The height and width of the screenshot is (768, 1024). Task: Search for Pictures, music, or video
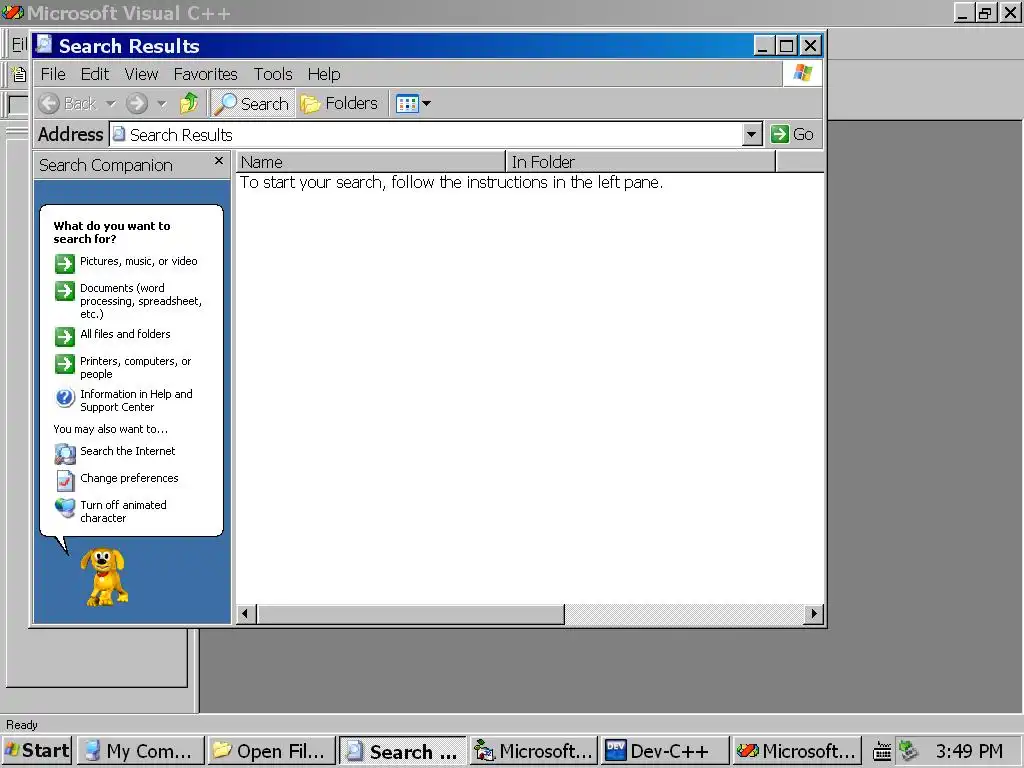click(x=127, y=262)
